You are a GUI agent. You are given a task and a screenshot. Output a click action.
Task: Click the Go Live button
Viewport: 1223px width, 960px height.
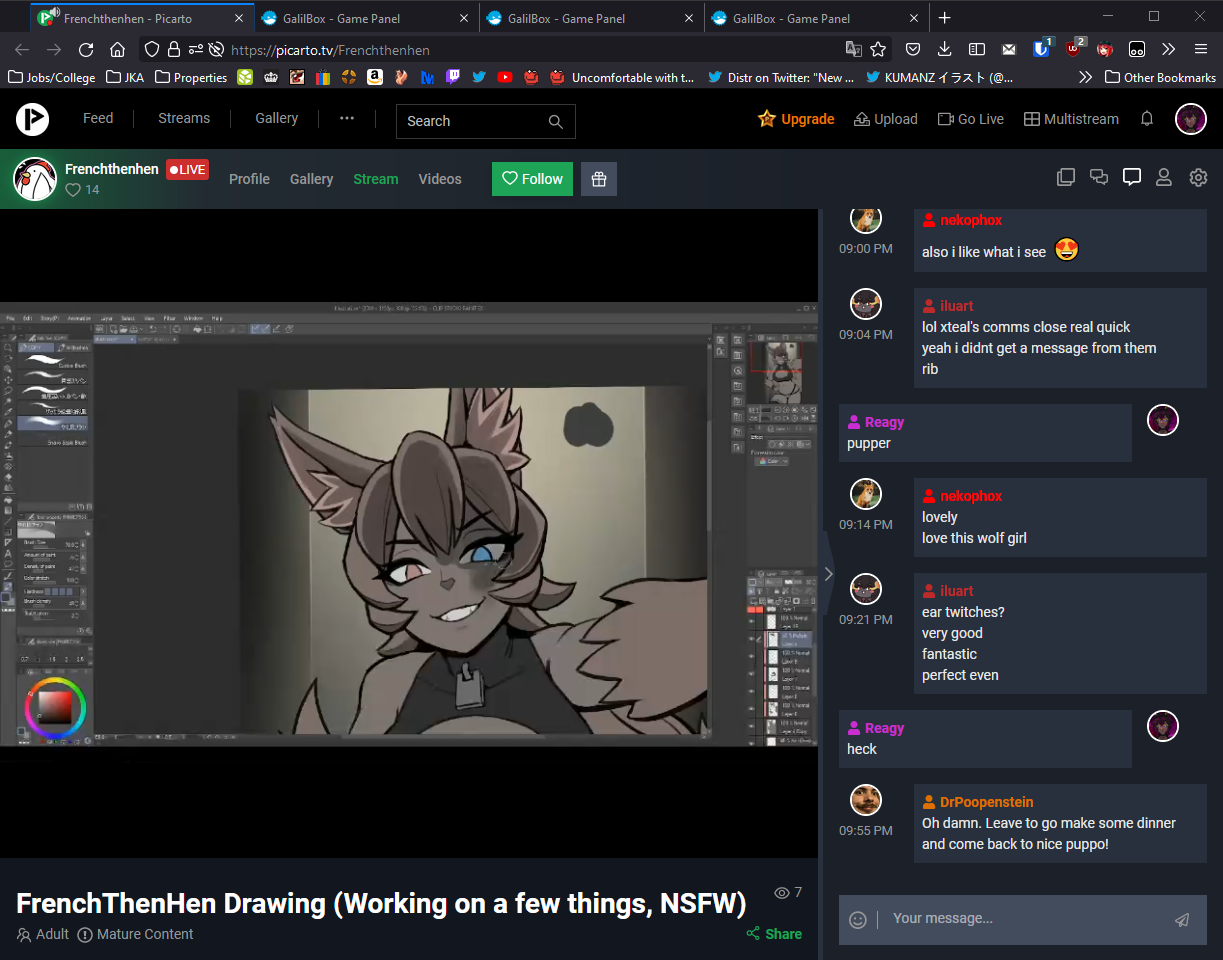click(x=970, y=119)
